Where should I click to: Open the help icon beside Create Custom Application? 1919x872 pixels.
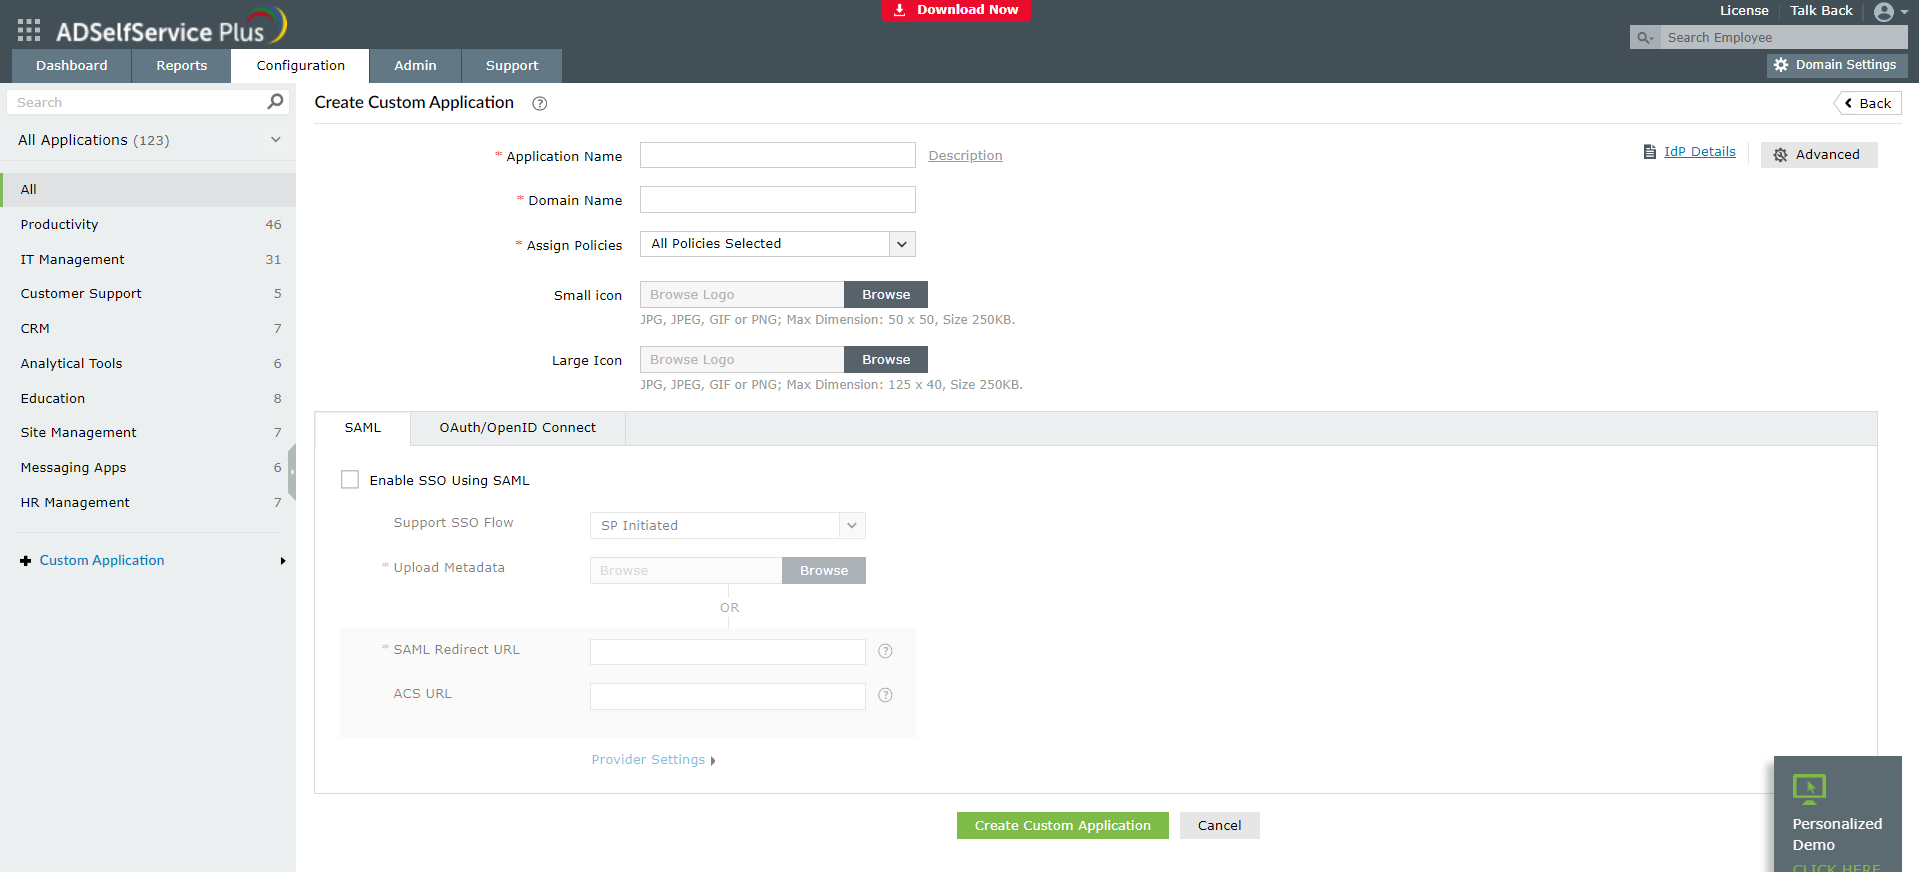[539, 103]
